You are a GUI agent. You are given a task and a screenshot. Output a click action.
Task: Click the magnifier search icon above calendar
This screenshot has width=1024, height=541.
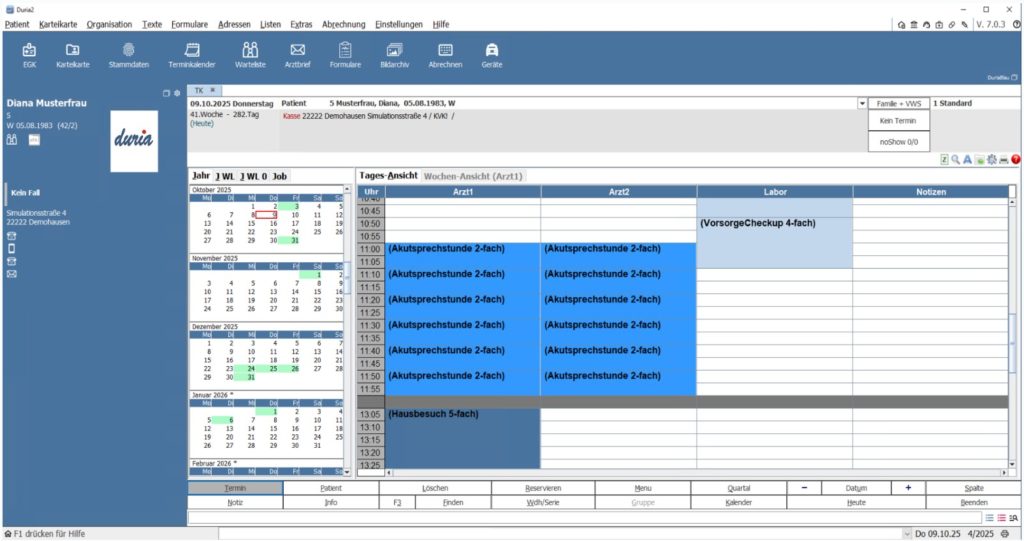click(955, 159)
